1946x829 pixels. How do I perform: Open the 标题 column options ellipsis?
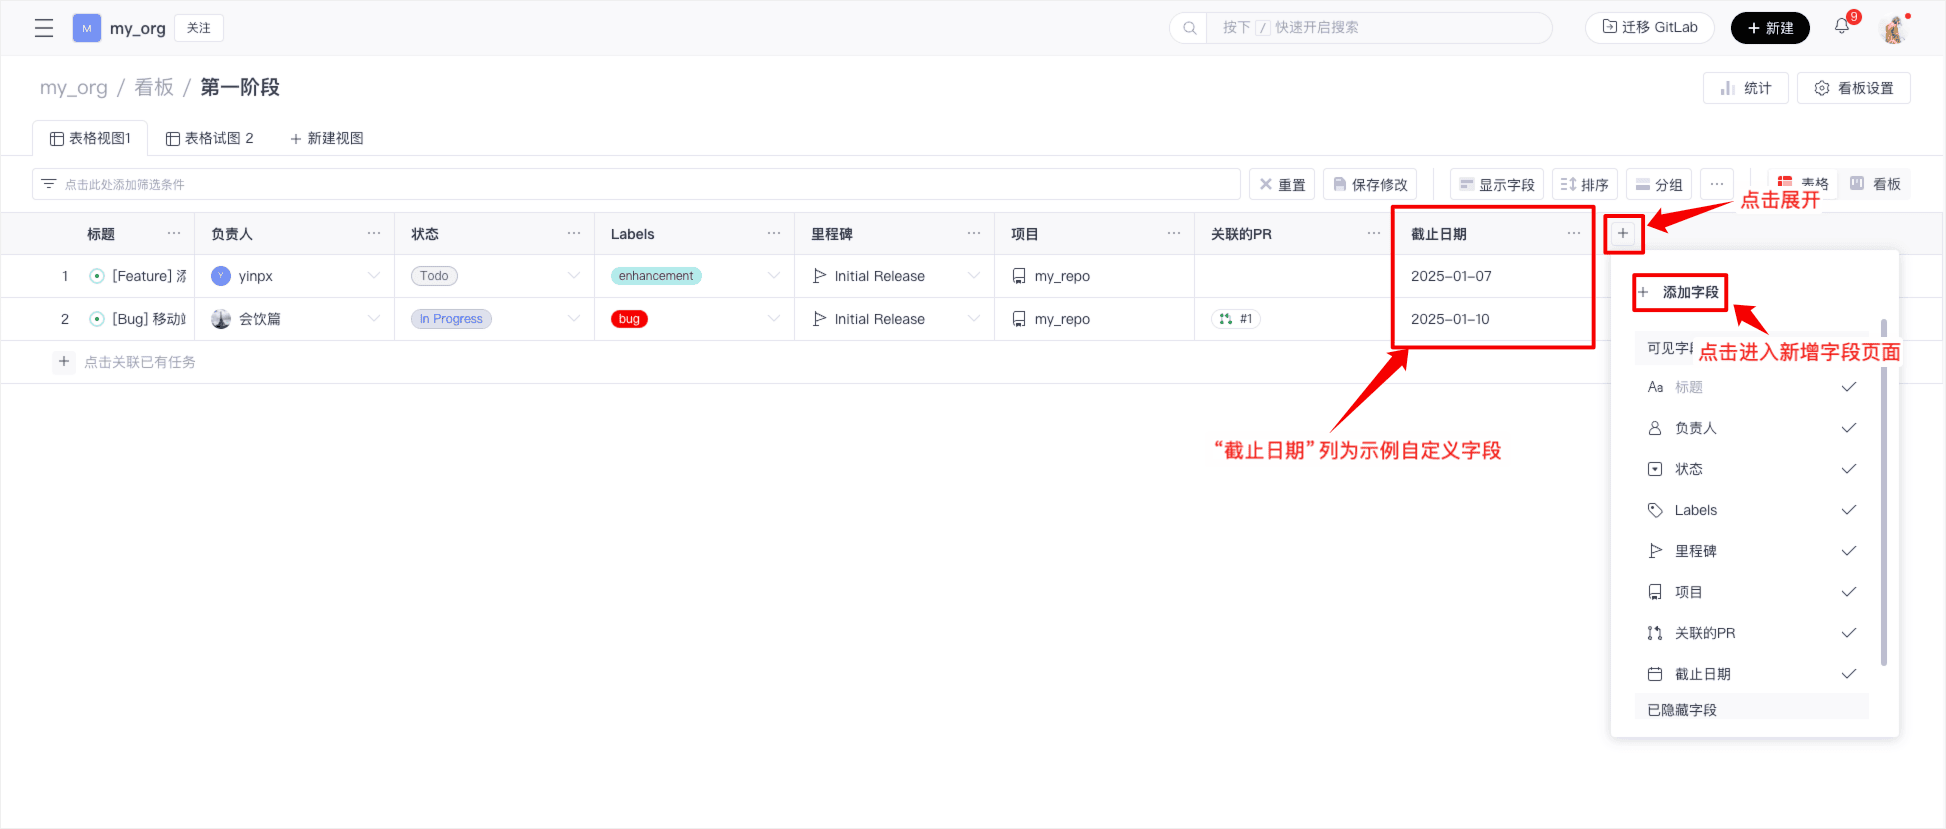point(174,233)
